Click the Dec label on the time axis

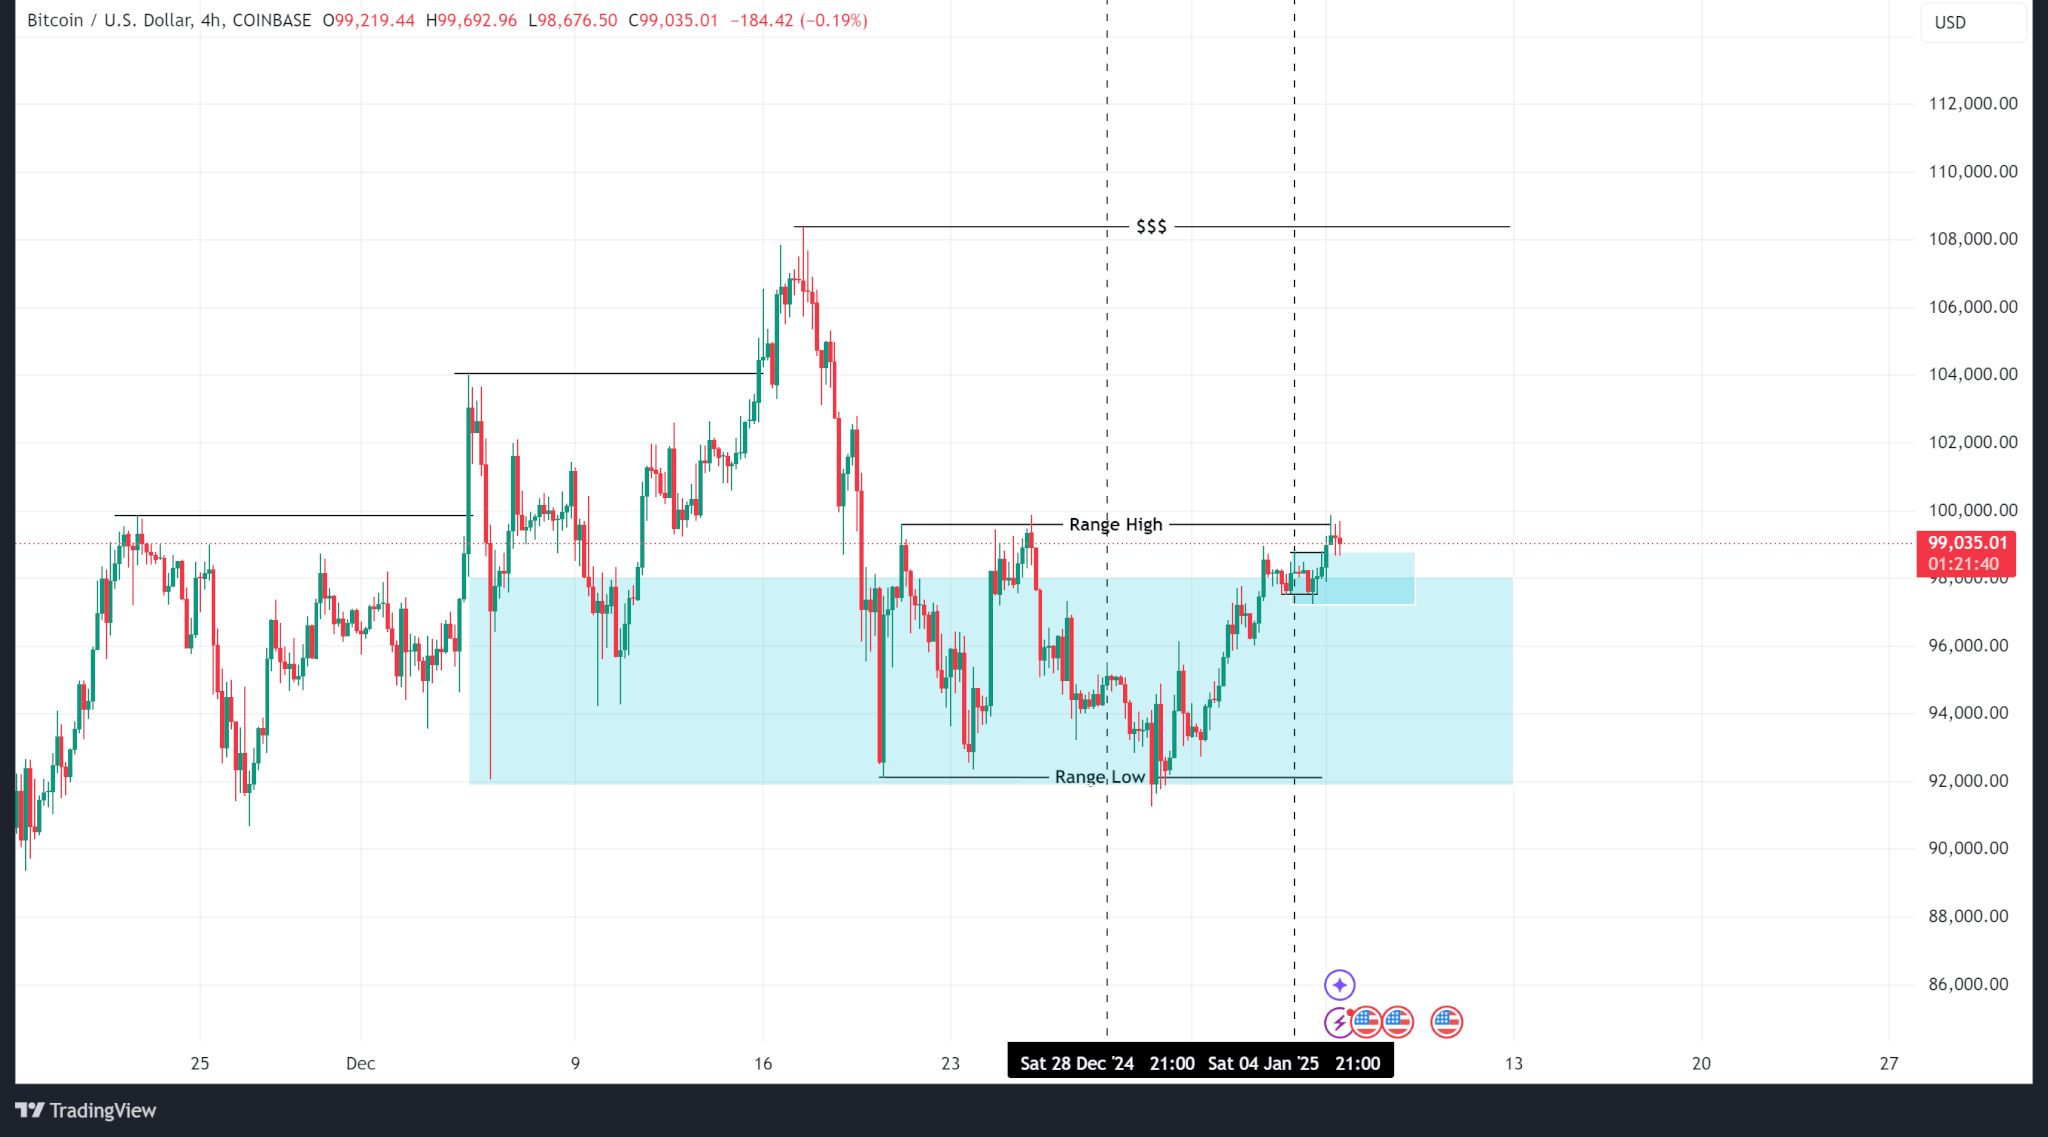[360, 1063]
